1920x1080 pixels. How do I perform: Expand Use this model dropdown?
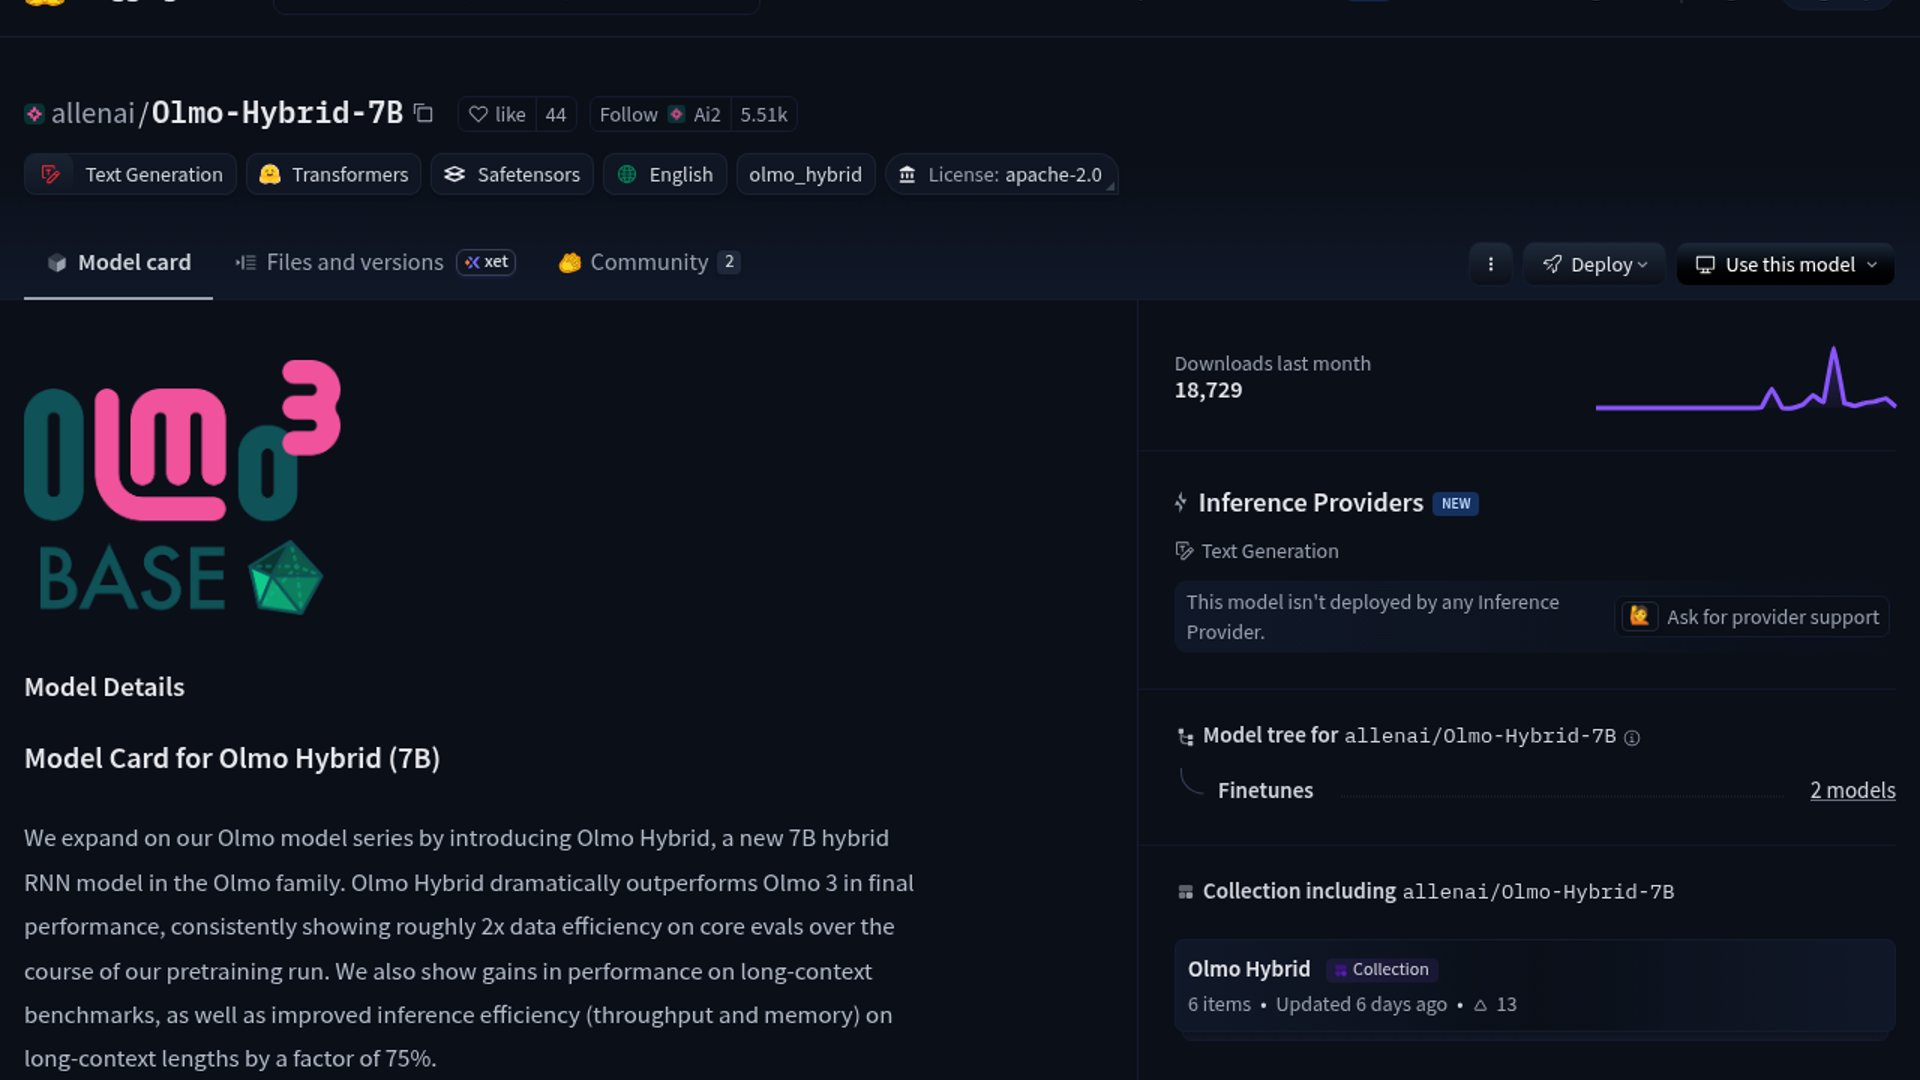click(1785, 265)
